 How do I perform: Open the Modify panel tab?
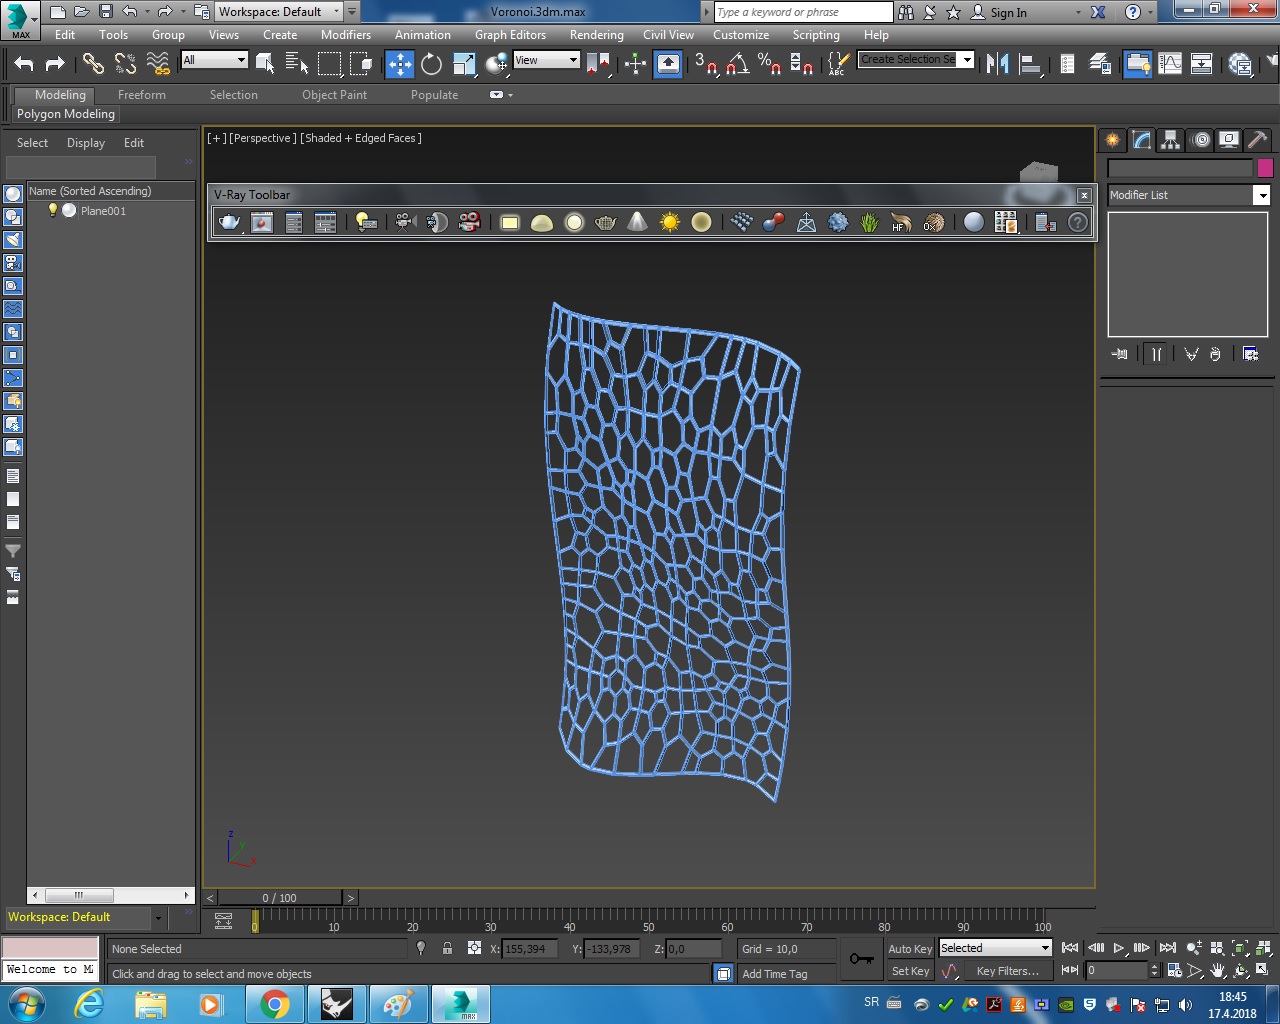[1141, 140]
